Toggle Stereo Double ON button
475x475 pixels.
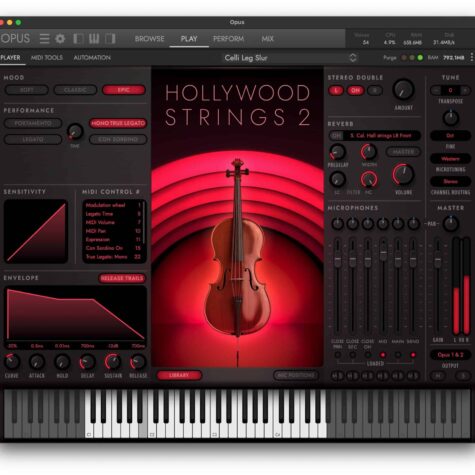[355, 90]
